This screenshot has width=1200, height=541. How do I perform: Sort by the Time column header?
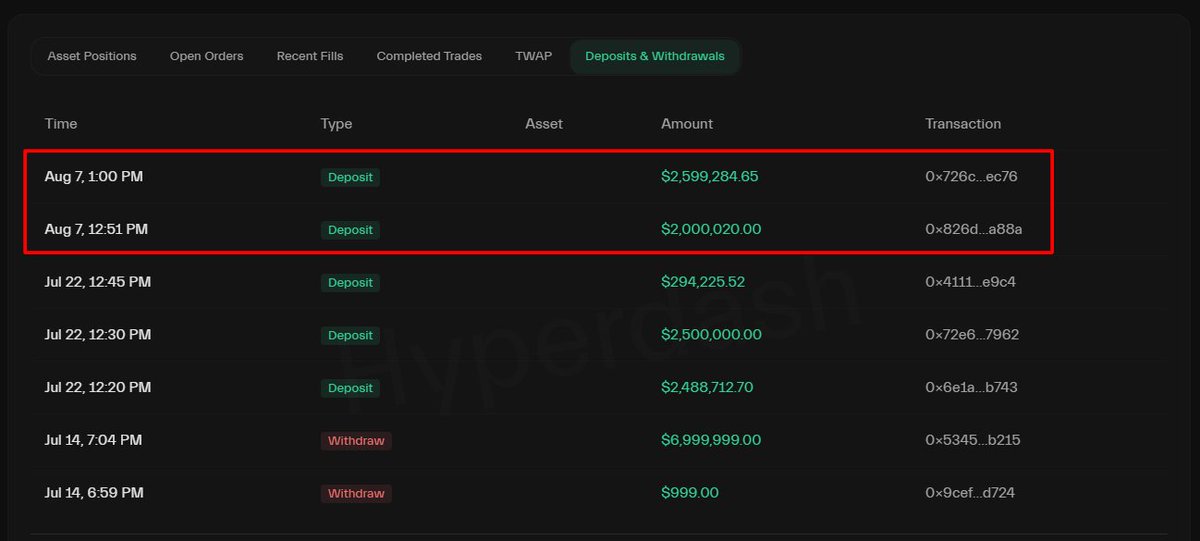(x=61, y=124)
